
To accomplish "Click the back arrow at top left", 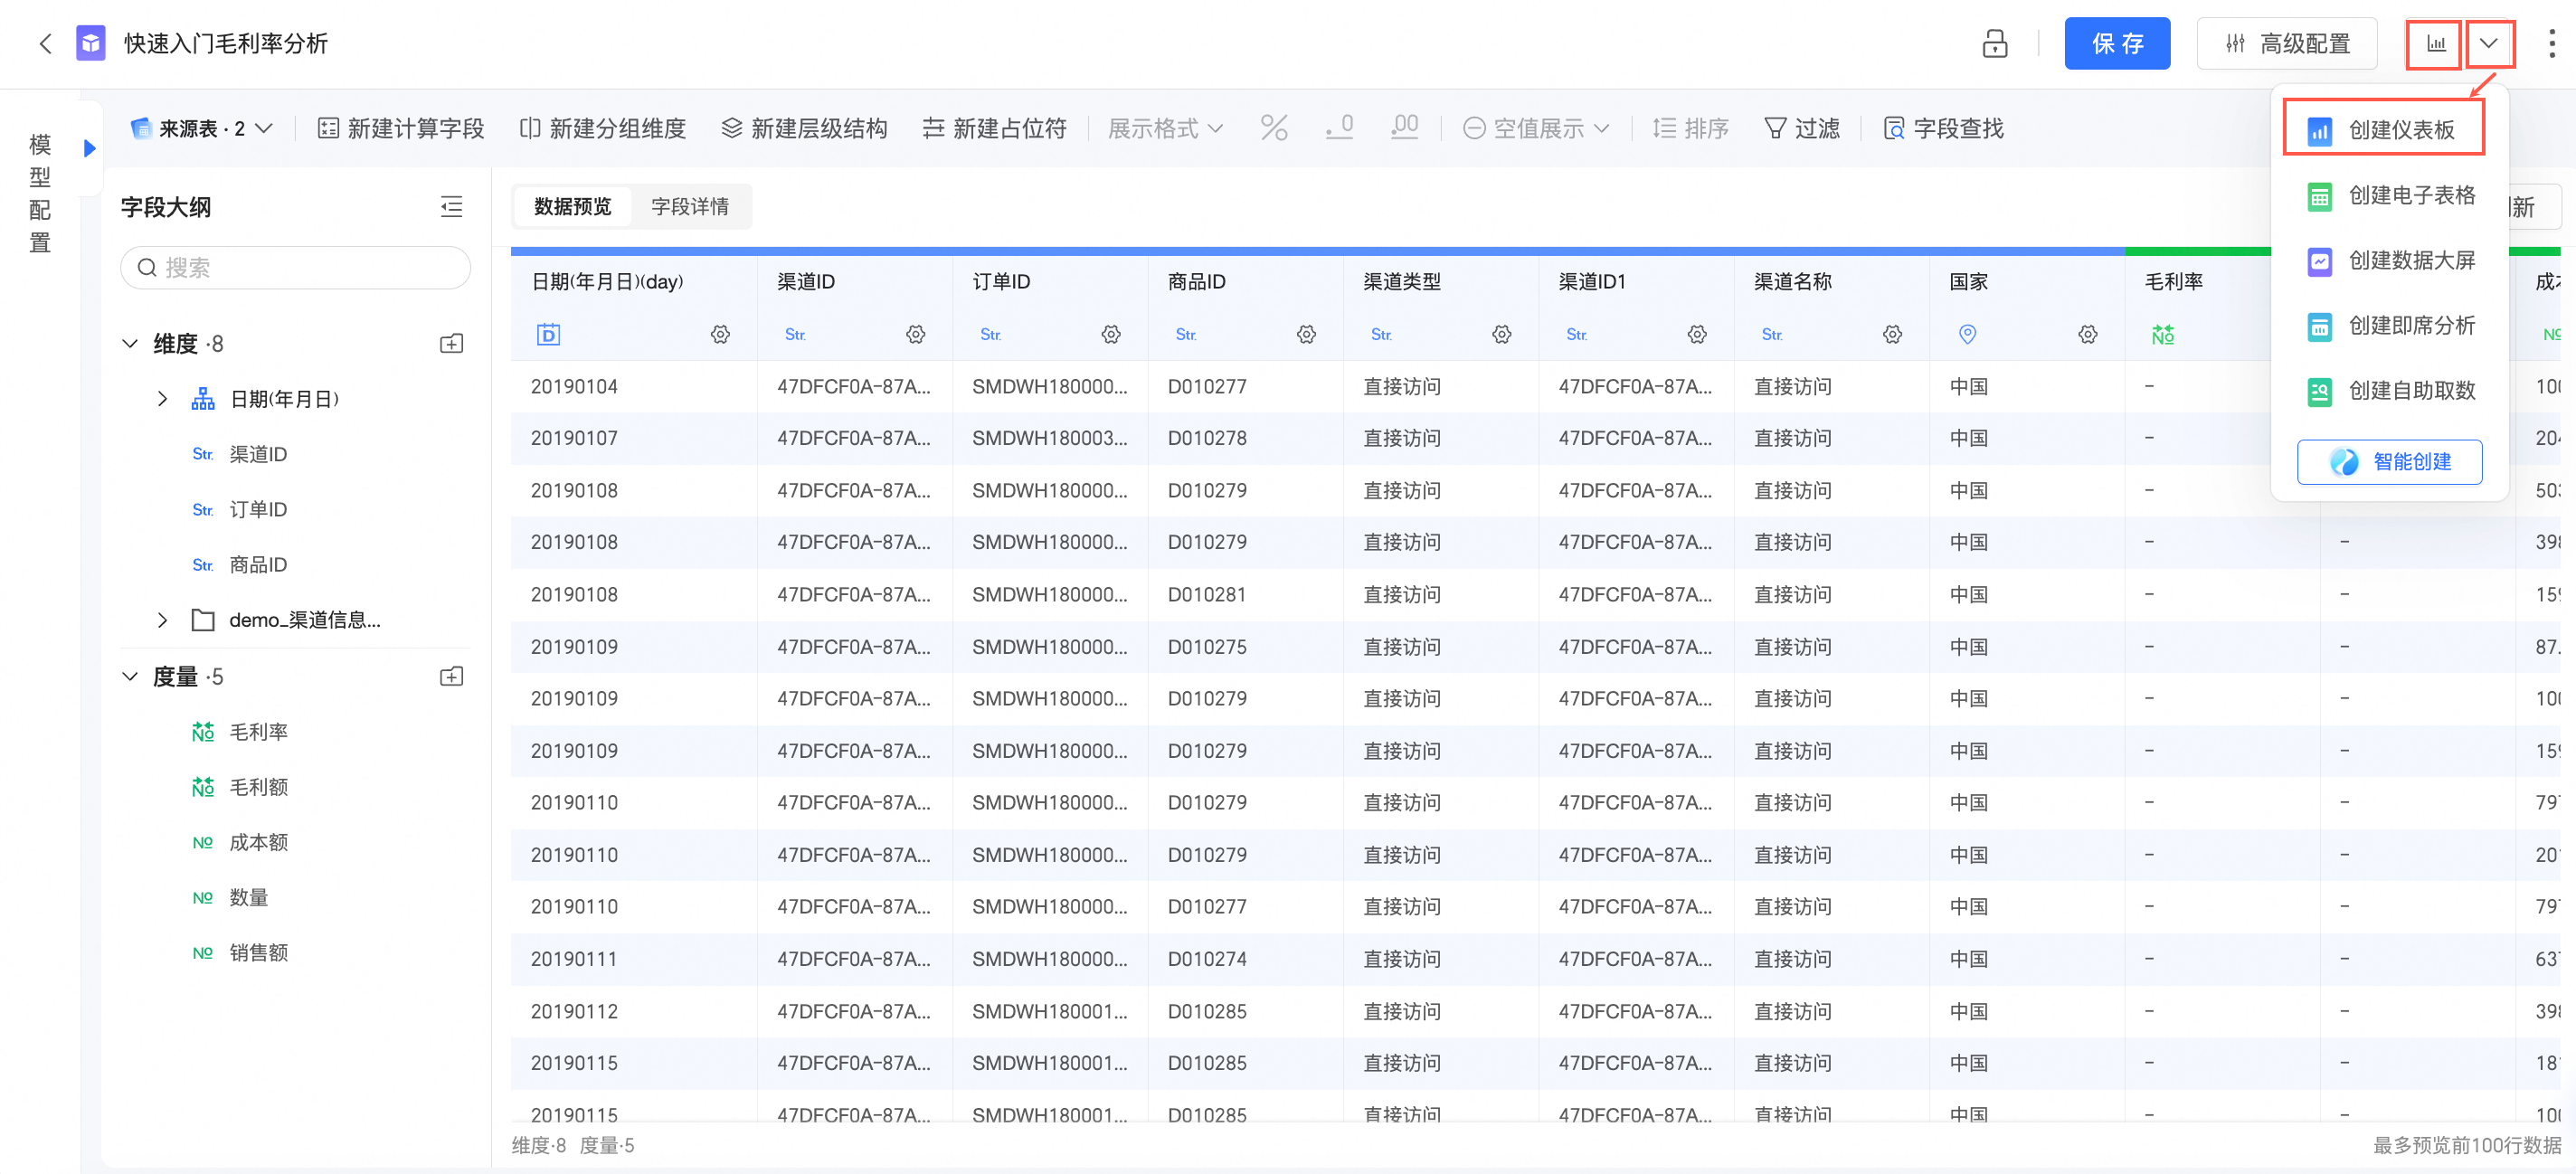I will tap(45, 43).
